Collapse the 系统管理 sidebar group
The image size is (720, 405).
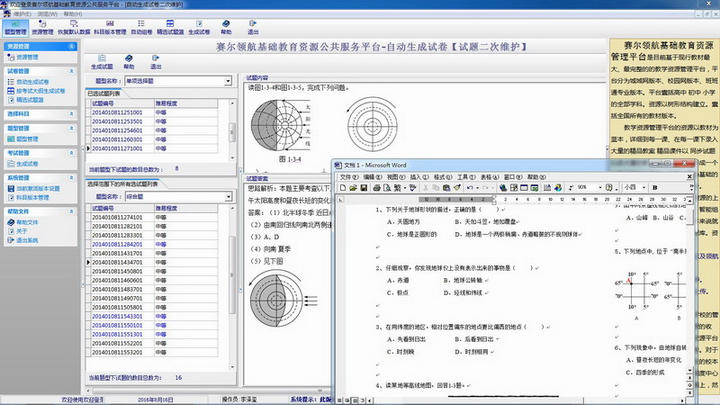(x=72, y=178)
